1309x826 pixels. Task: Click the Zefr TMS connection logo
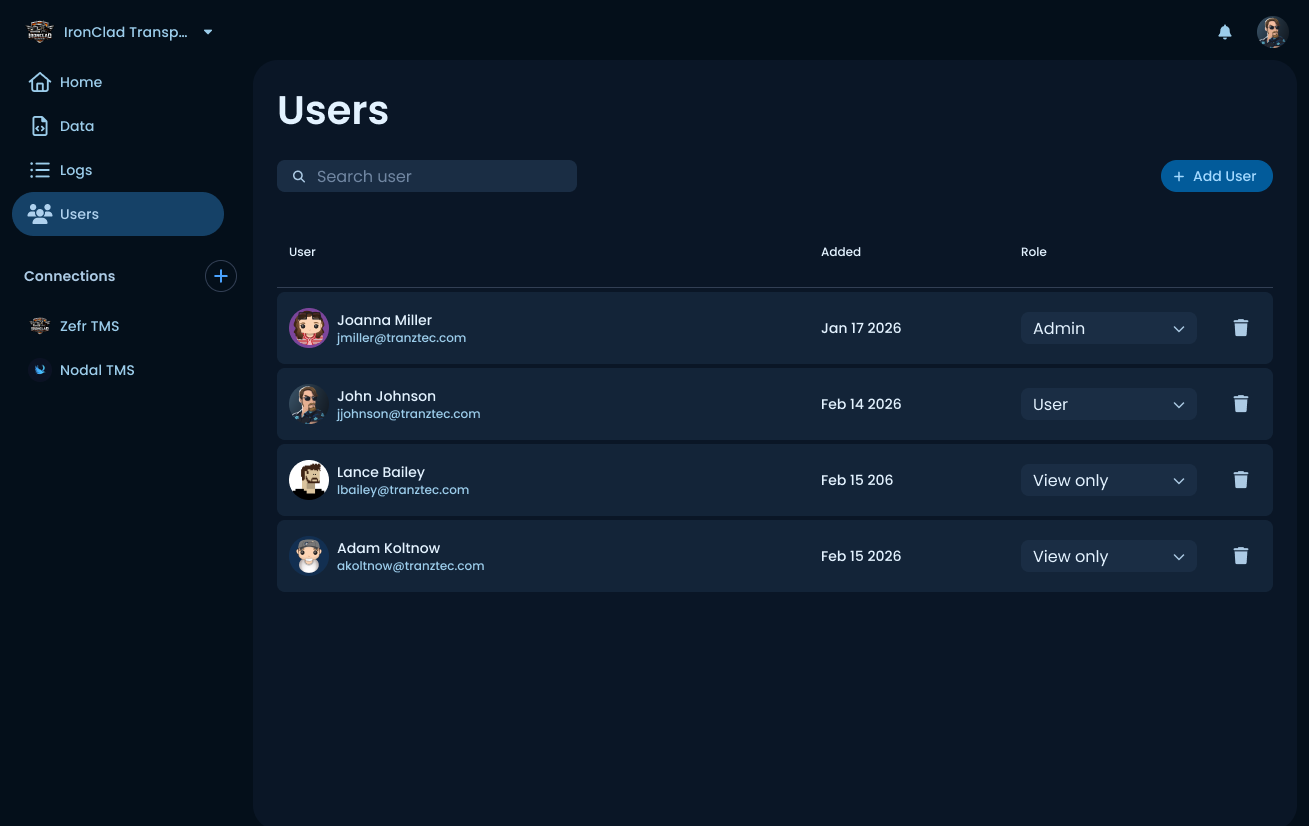point(40,326)
